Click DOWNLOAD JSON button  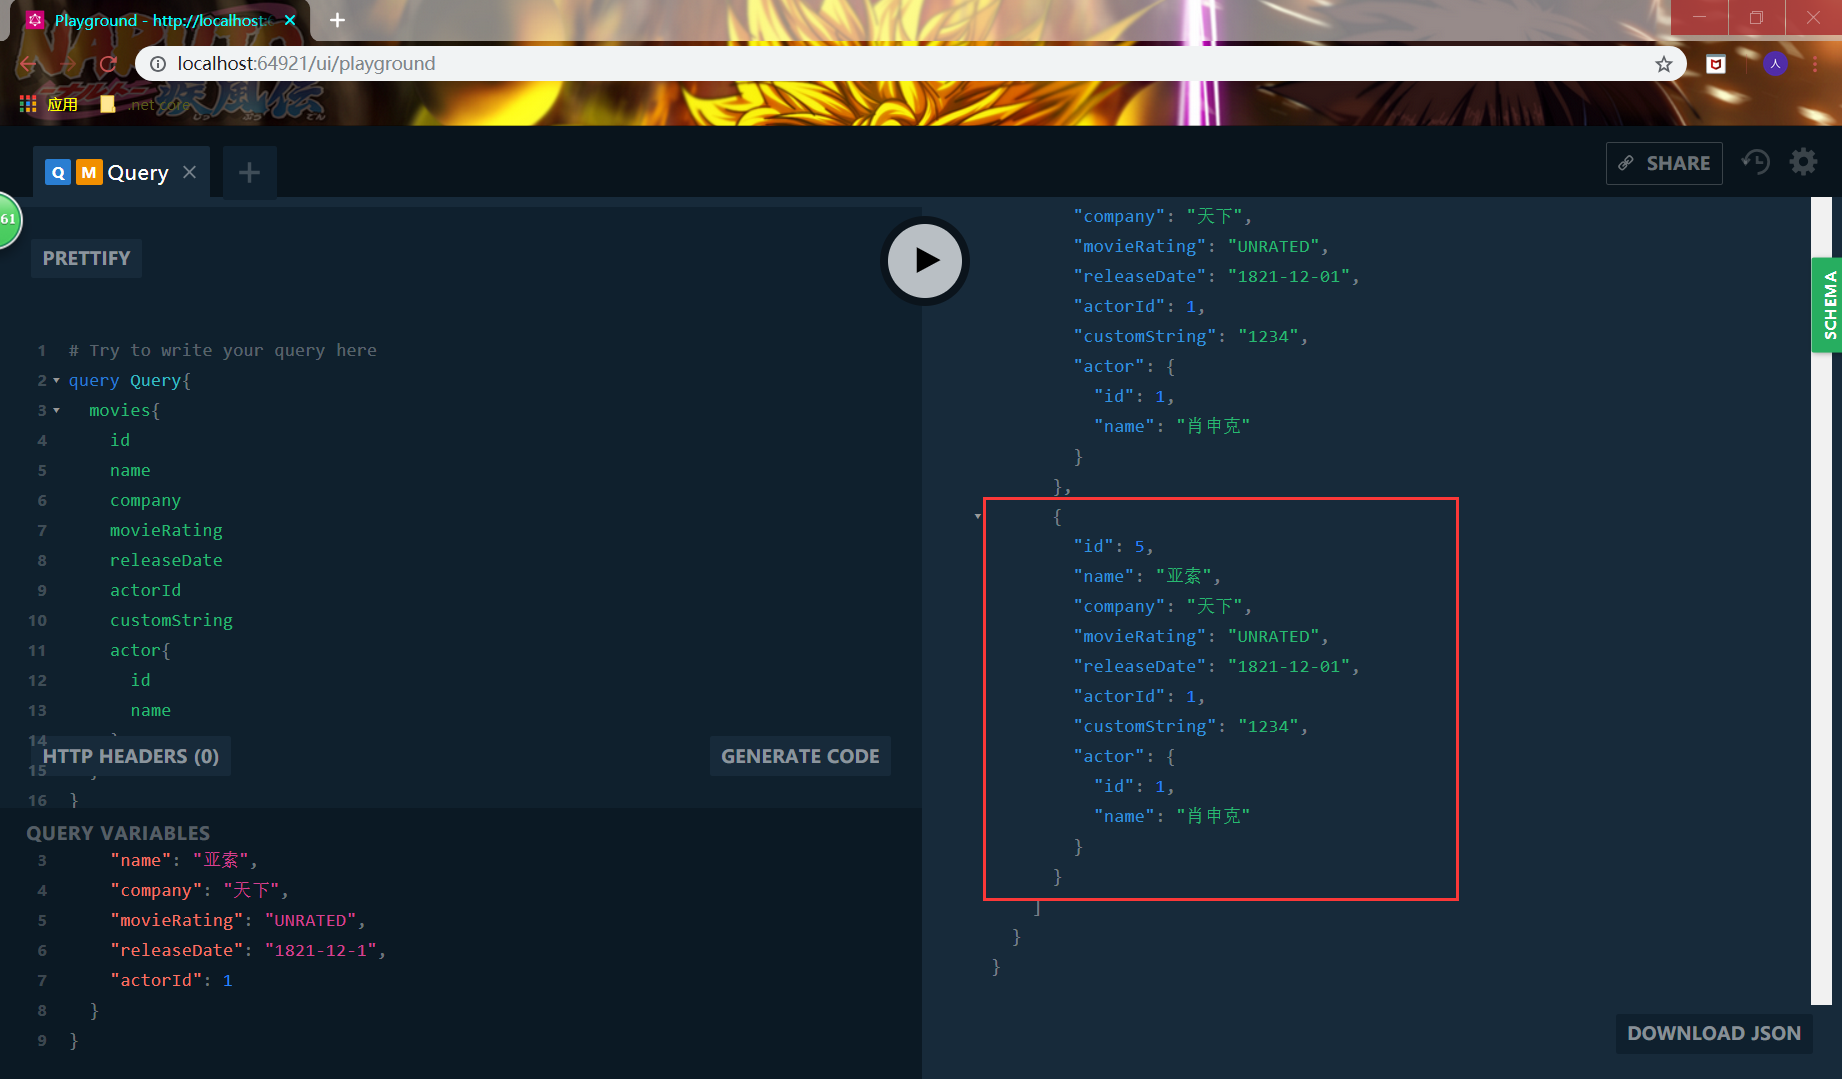(1713, 1033)
